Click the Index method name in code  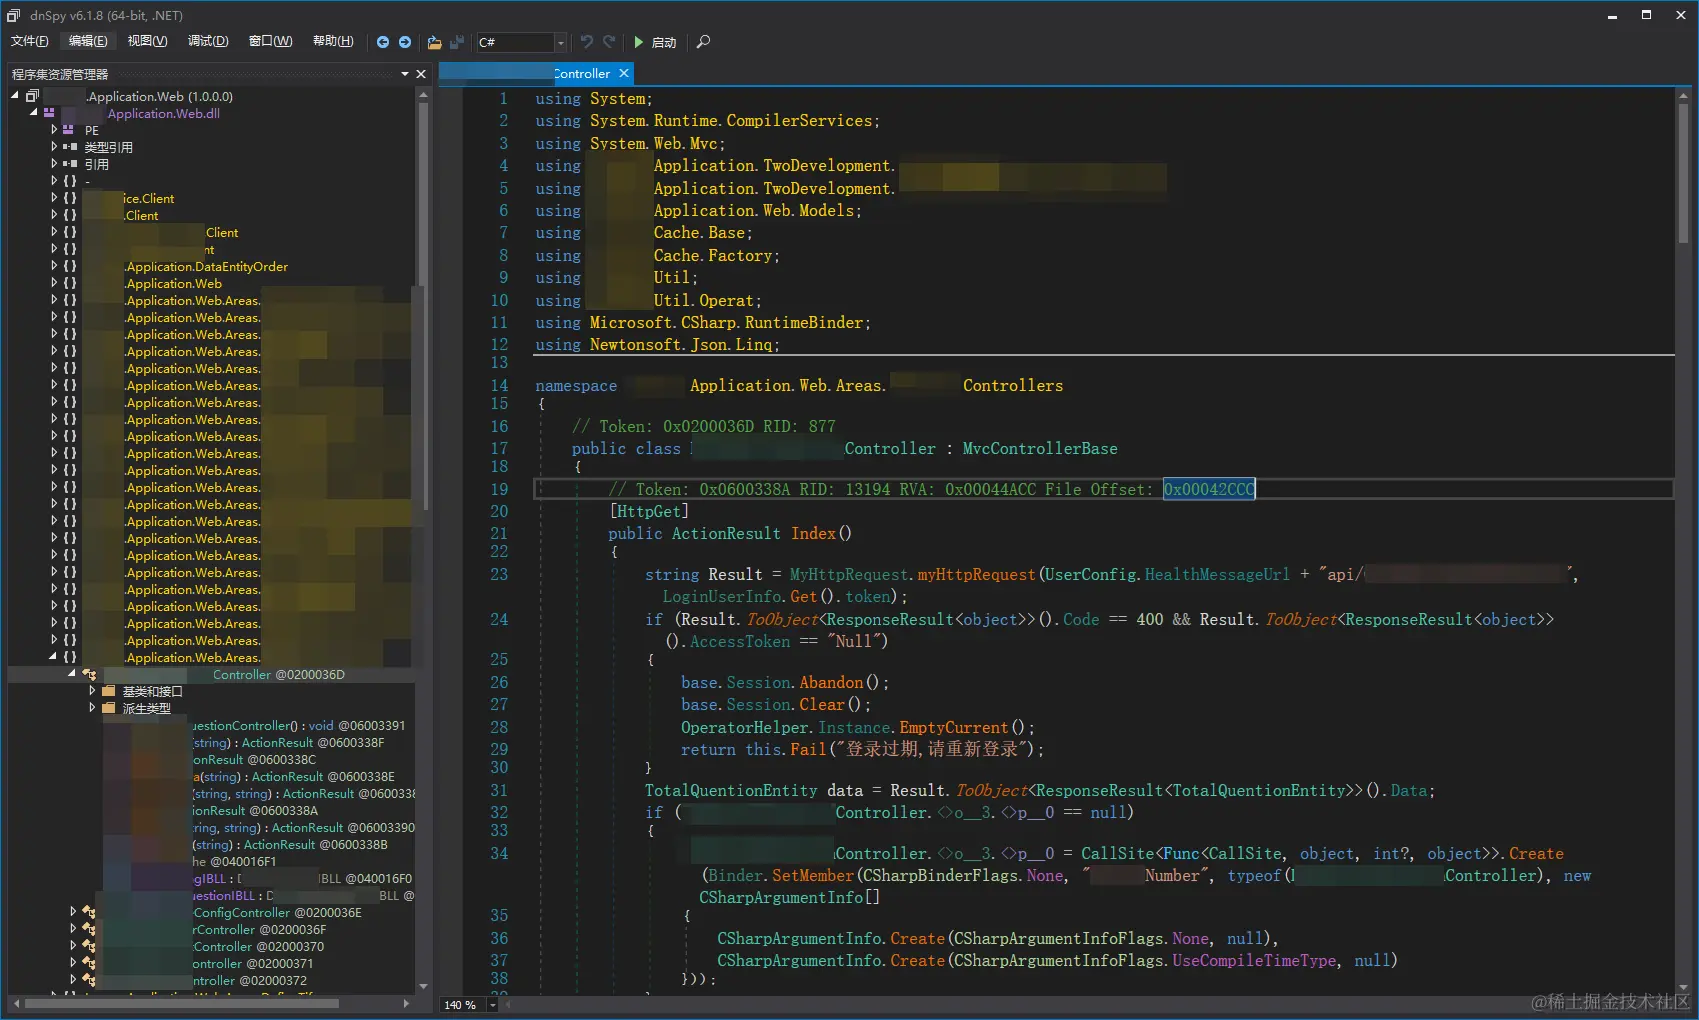(813, 534)
